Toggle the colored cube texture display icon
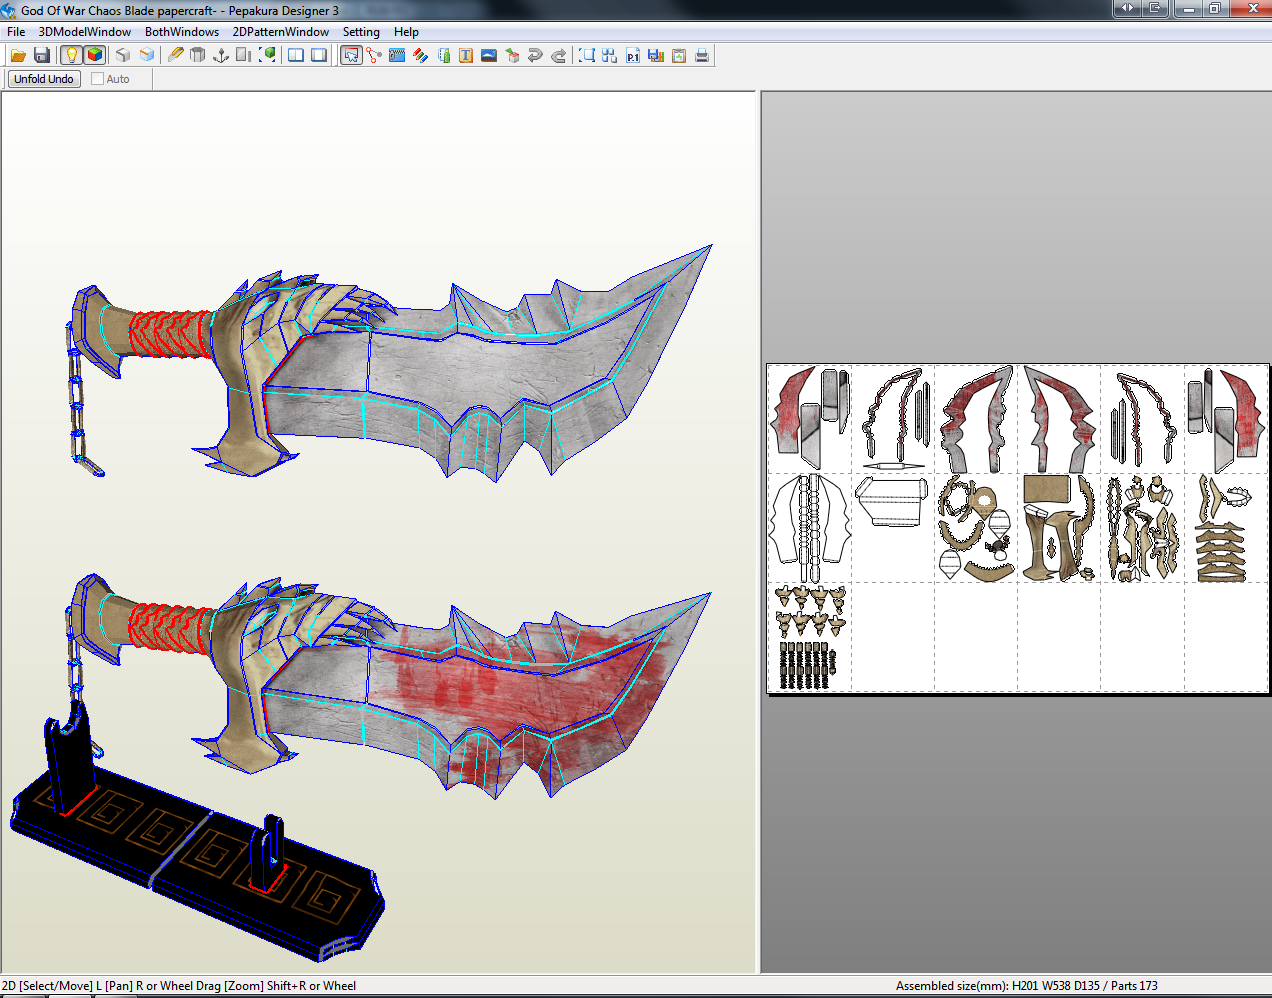1272x998 pixels. 95,55
